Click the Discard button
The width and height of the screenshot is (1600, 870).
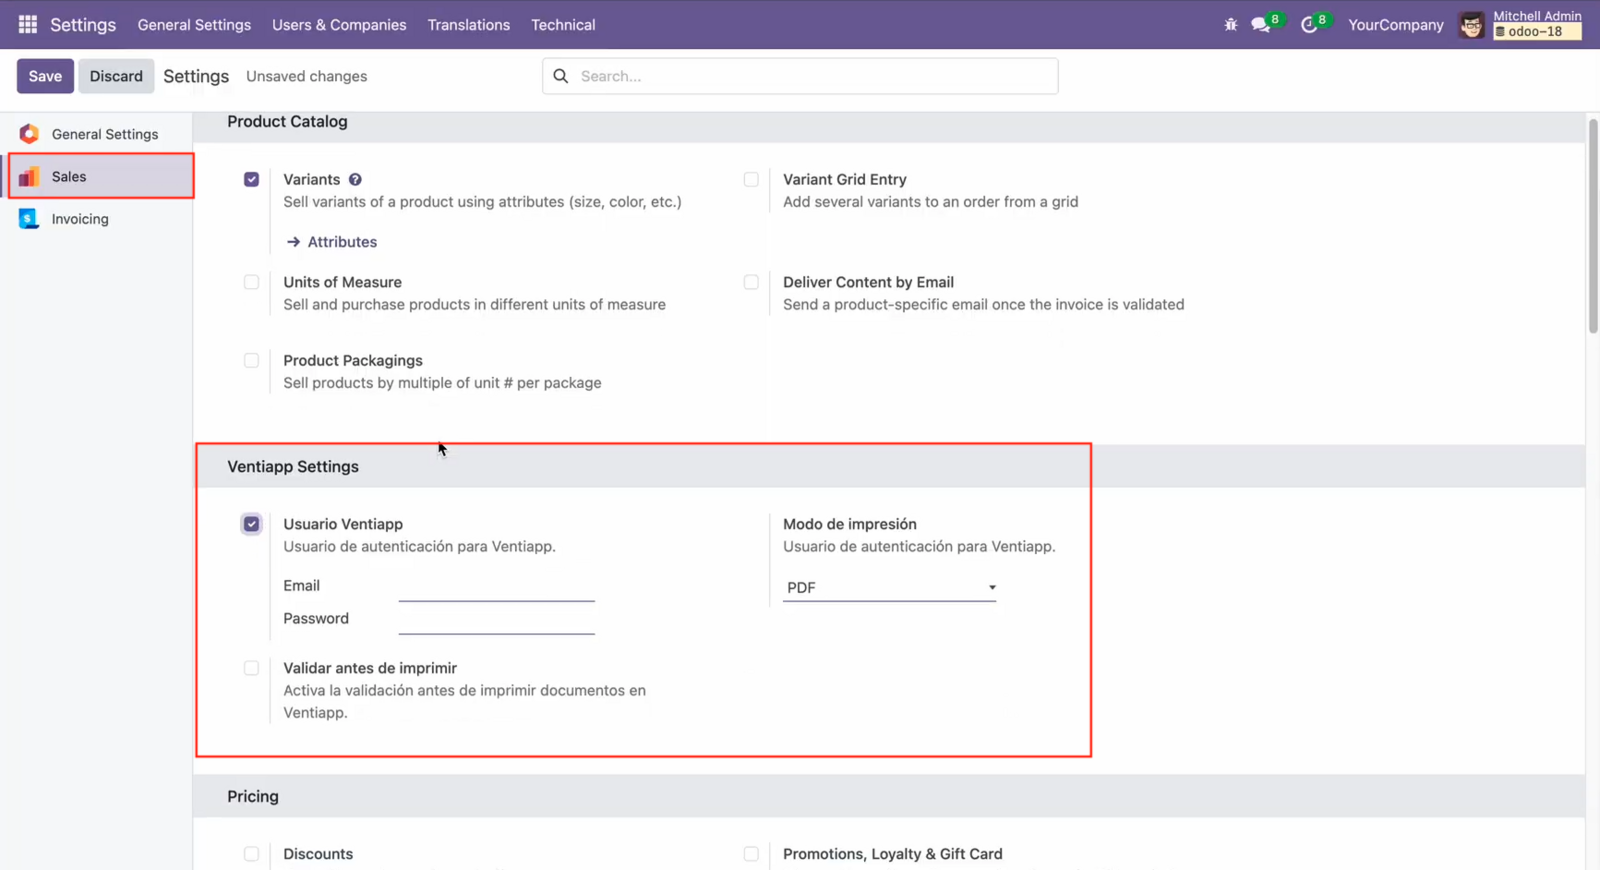coord(116,76)
